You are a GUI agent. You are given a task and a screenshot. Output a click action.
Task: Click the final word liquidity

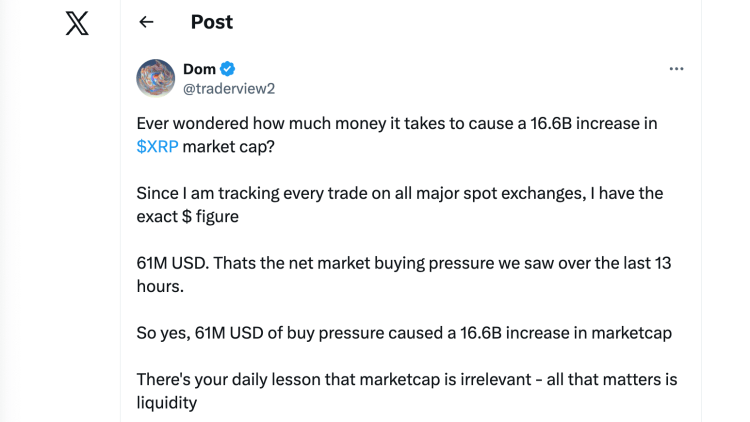click(x=166, y=401)
